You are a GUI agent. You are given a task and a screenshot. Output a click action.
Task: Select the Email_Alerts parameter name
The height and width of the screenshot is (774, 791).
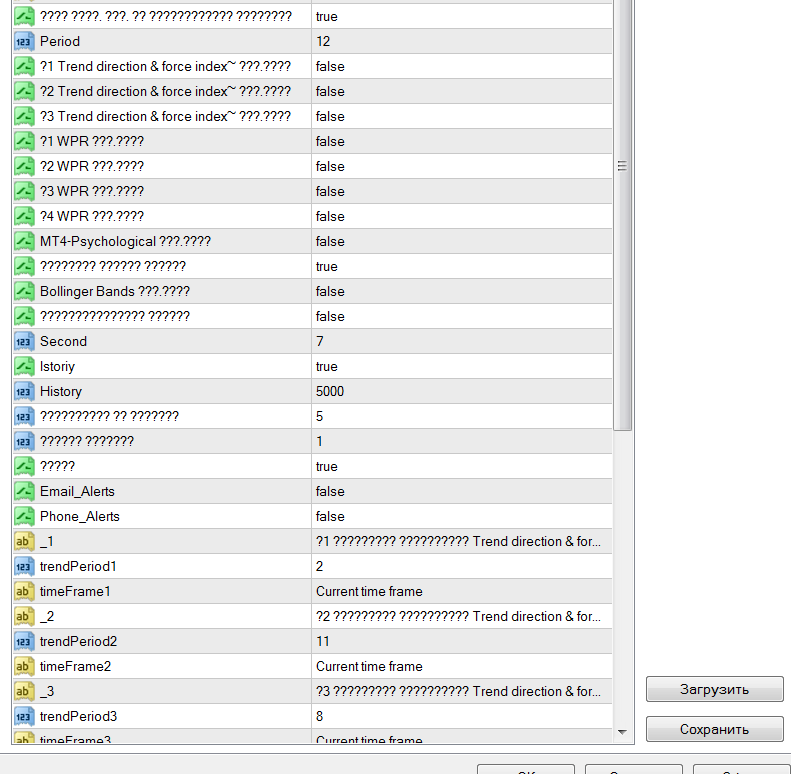77,491
